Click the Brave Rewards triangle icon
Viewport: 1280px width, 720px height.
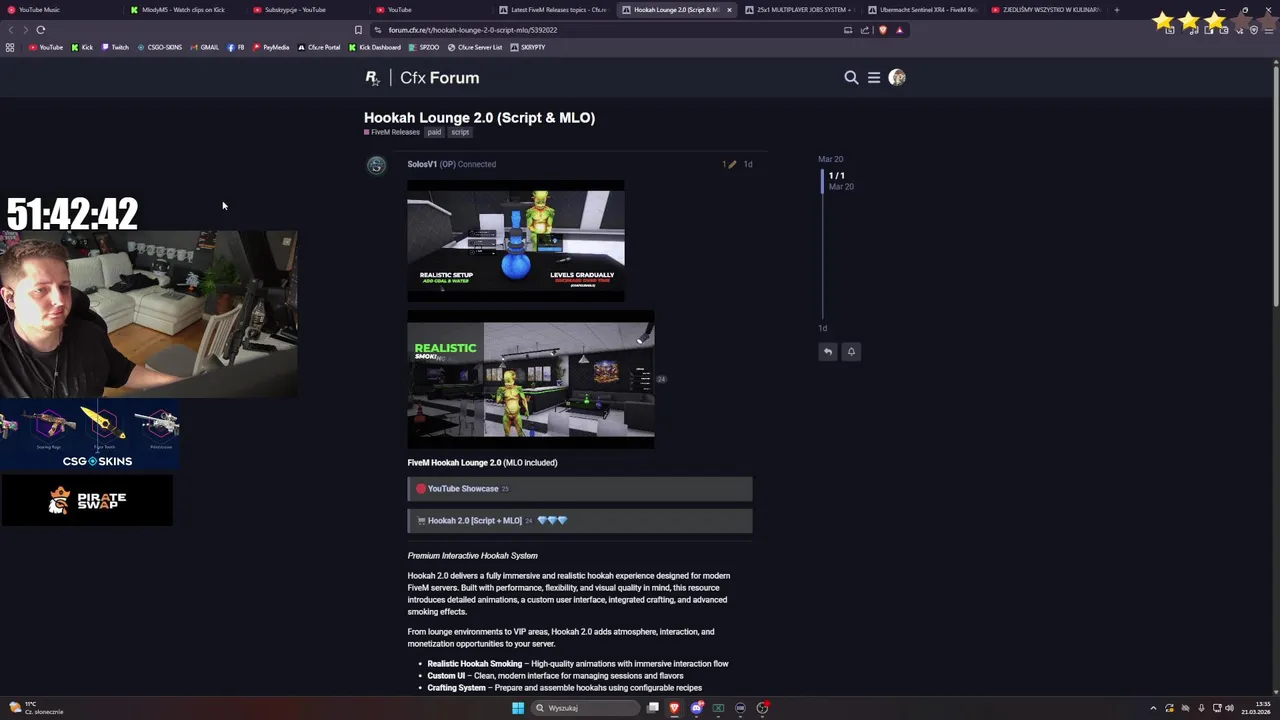click(899, 30)
